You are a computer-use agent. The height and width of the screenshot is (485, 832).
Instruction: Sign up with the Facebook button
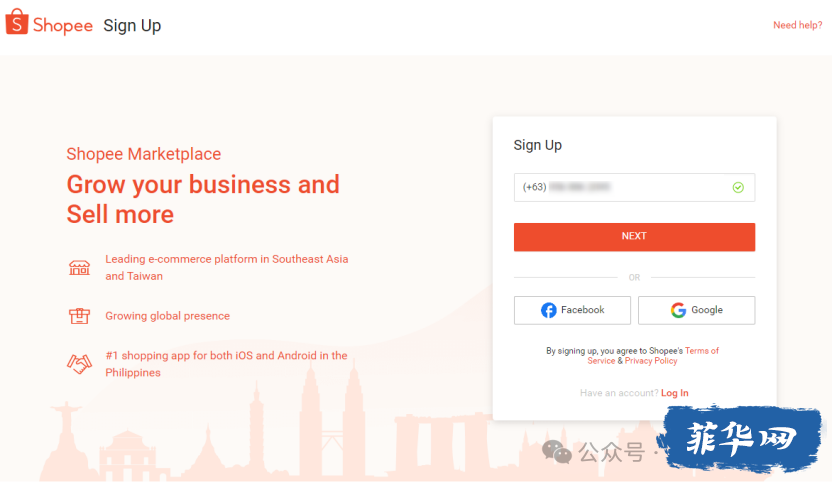(572, 310)
